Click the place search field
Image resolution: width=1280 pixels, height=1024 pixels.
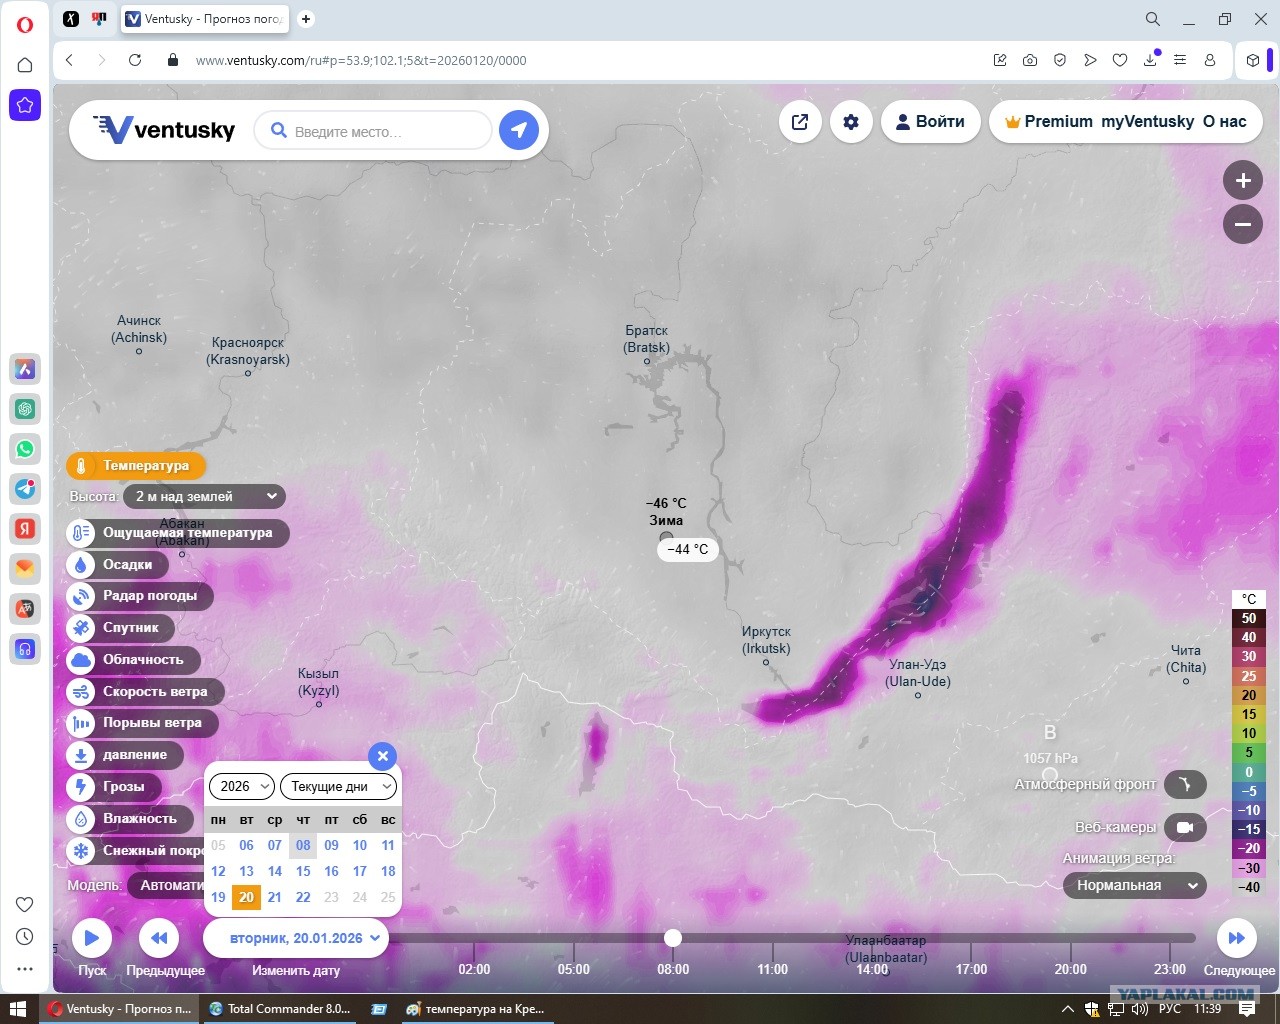pos(373,131)
